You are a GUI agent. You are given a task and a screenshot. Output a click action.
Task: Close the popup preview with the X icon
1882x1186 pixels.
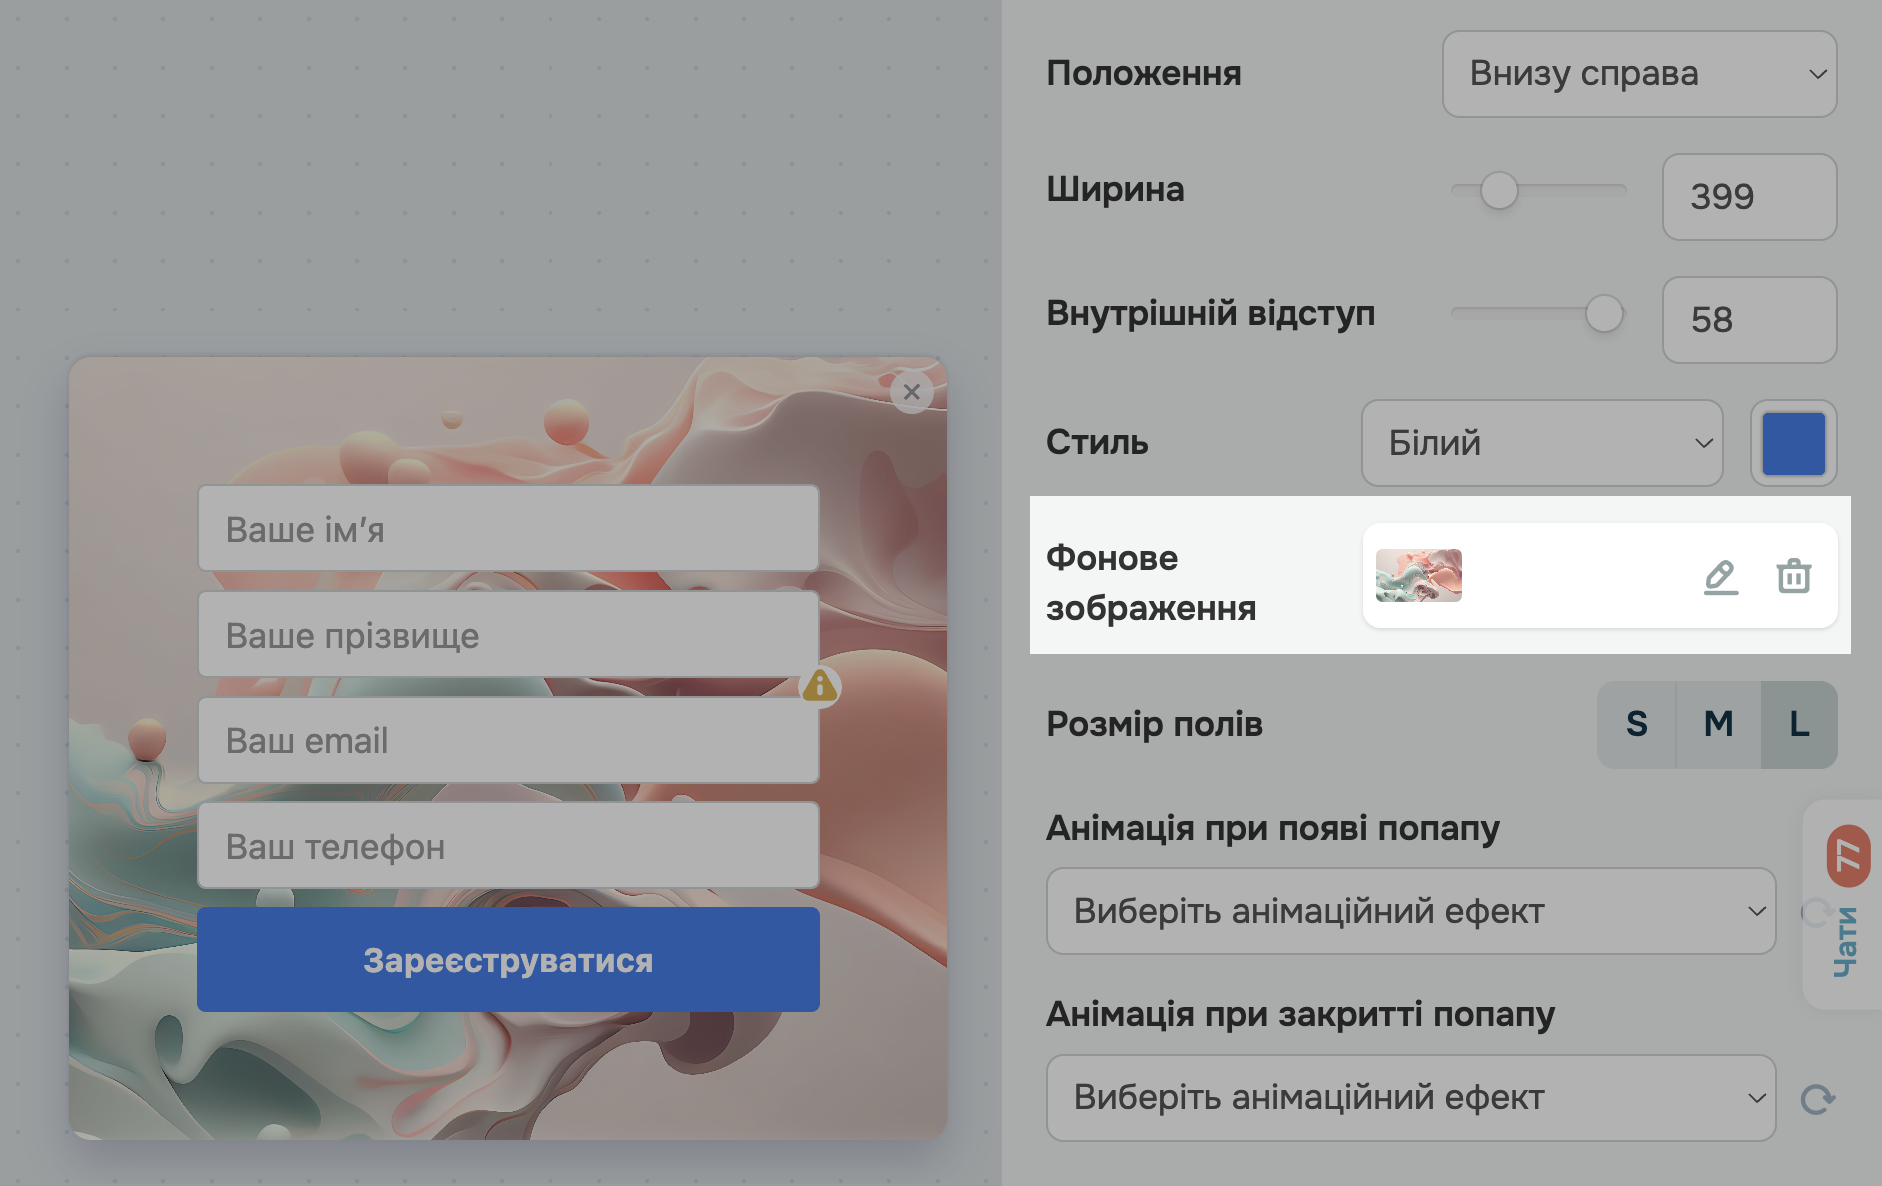[911, 392]
